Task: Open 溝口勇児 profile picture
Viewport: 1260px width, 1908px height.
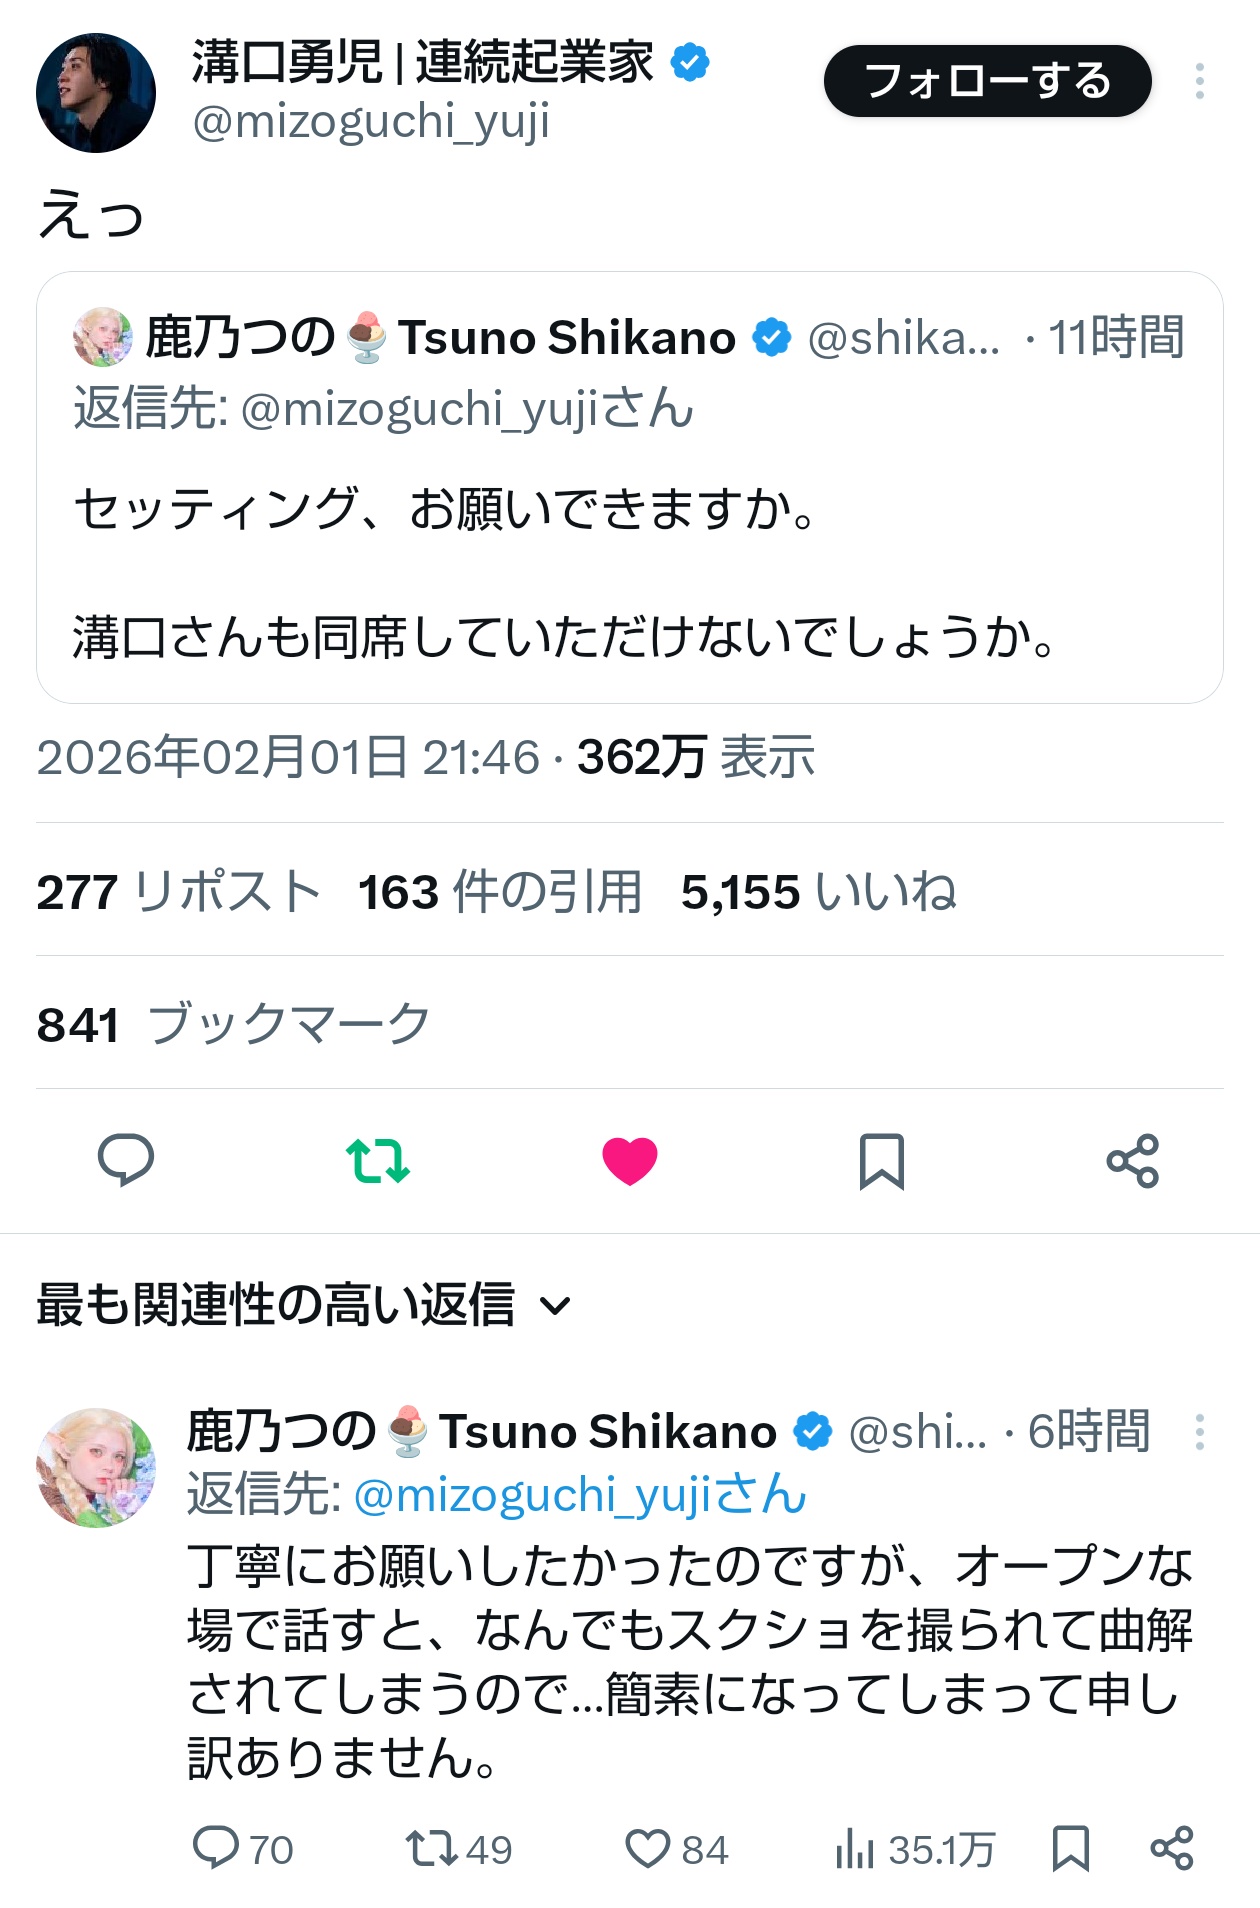Action: 96,93
